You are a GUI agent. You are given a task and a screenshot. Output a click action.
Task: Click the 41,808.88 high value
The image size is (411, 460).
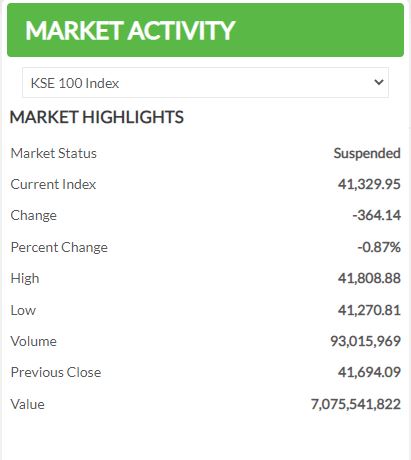click(369, 278)
